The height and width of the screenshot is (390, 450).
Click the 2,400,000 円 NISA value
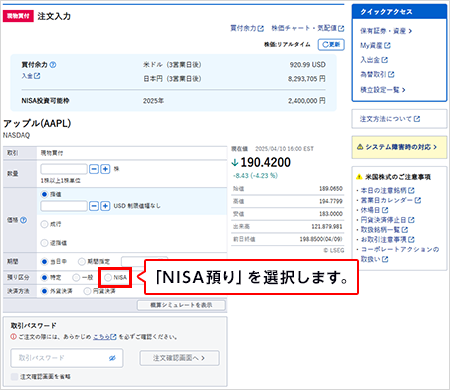307,101
